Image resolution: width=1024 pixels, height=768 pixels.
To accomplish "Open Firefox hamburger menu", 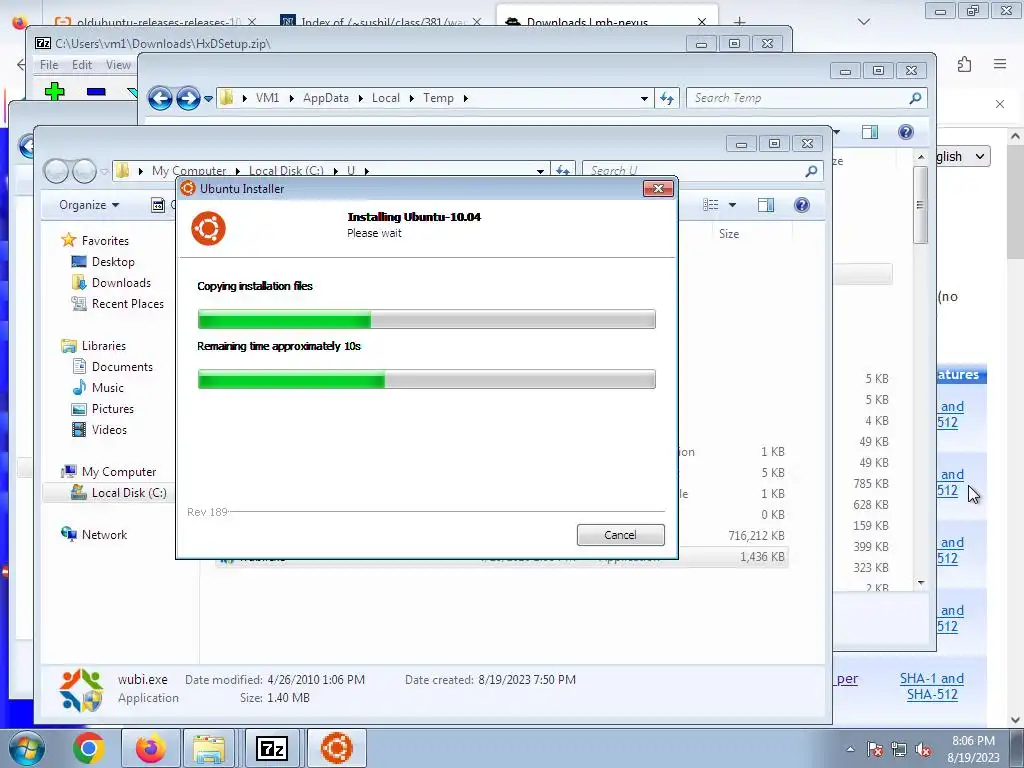I will coord(1000,64).
